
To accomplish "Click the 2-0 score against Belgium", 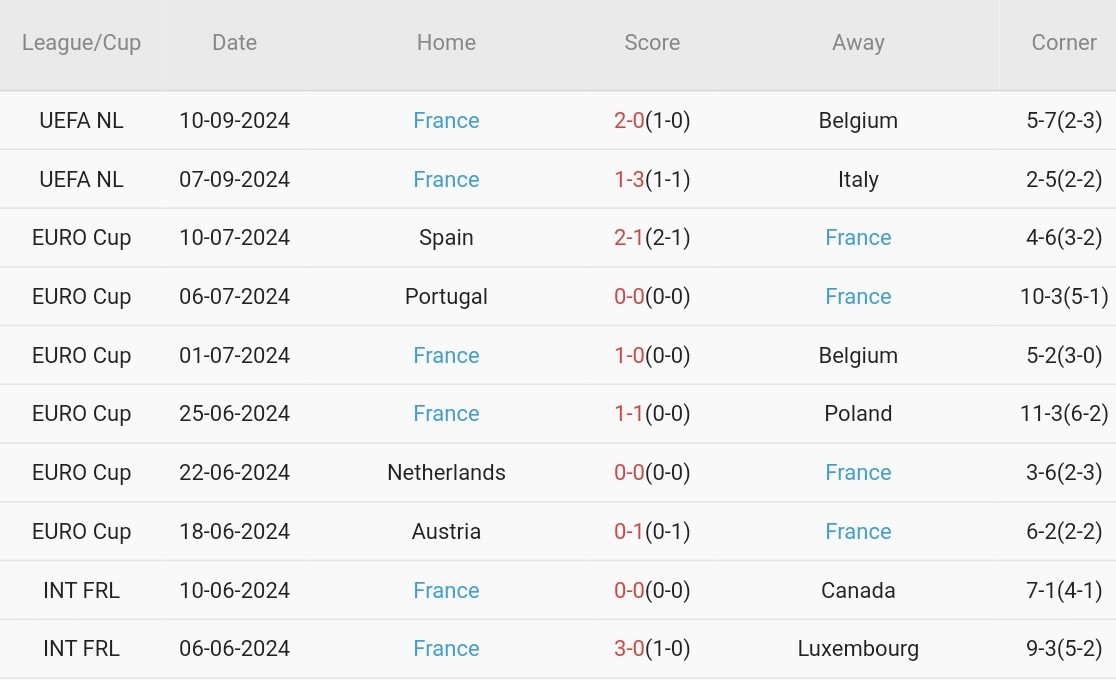I will coord(630,121).
